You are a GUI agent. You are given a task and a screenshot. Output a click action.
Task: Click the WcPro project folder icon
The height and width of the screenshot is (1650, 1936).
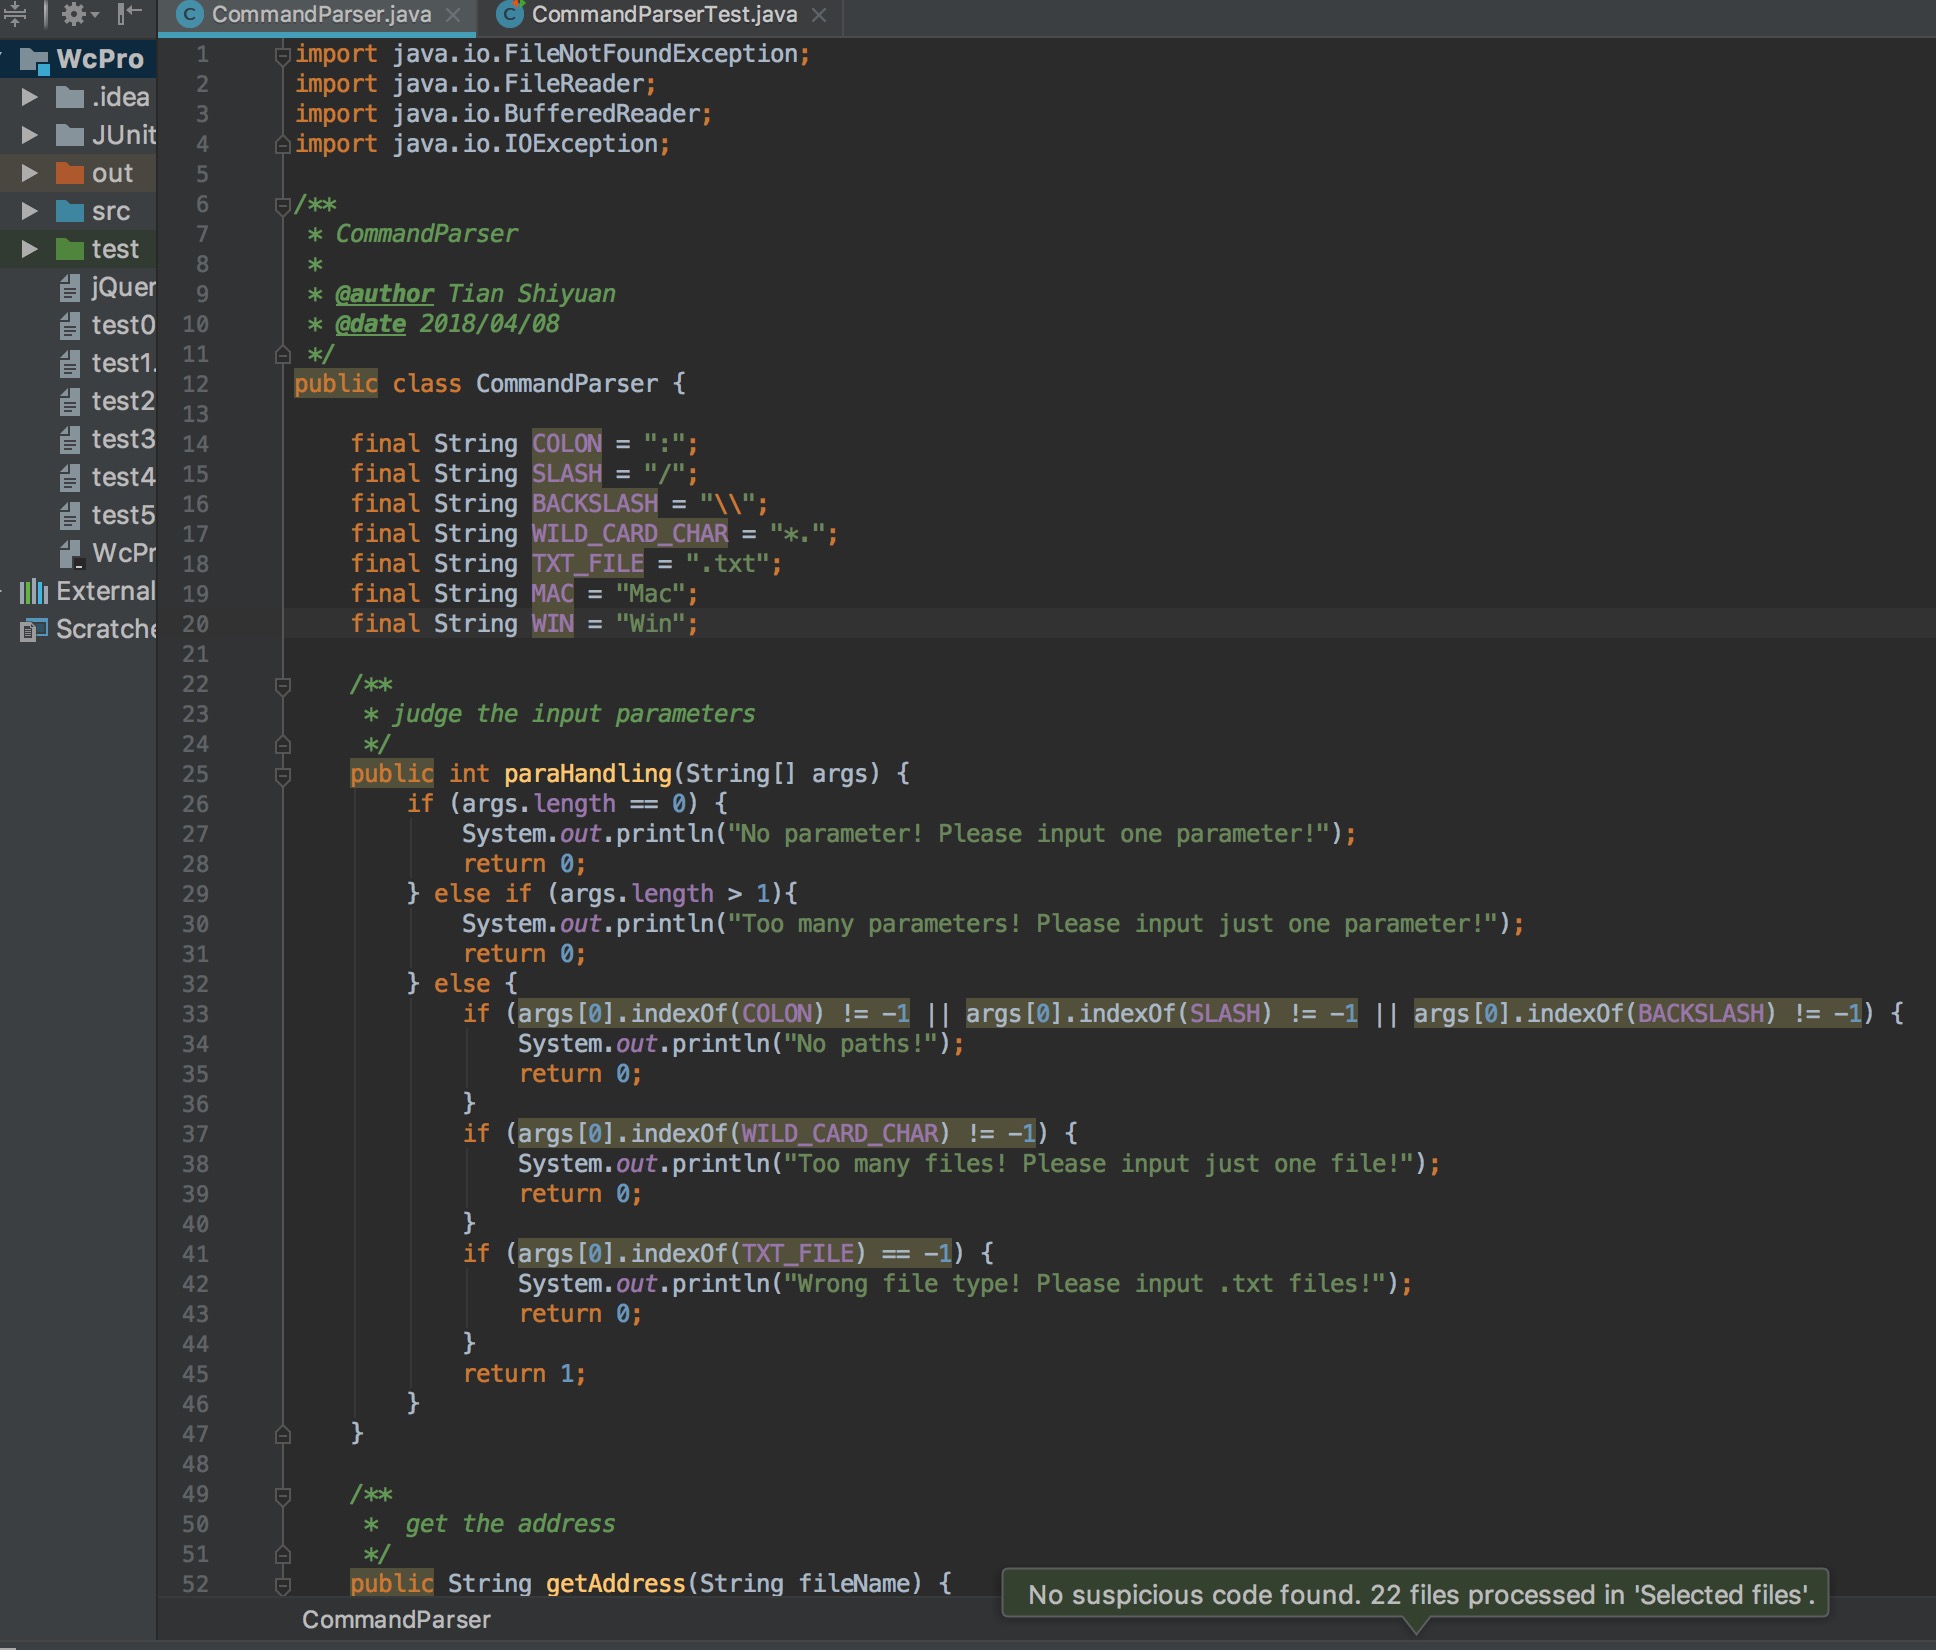(35, 60)
